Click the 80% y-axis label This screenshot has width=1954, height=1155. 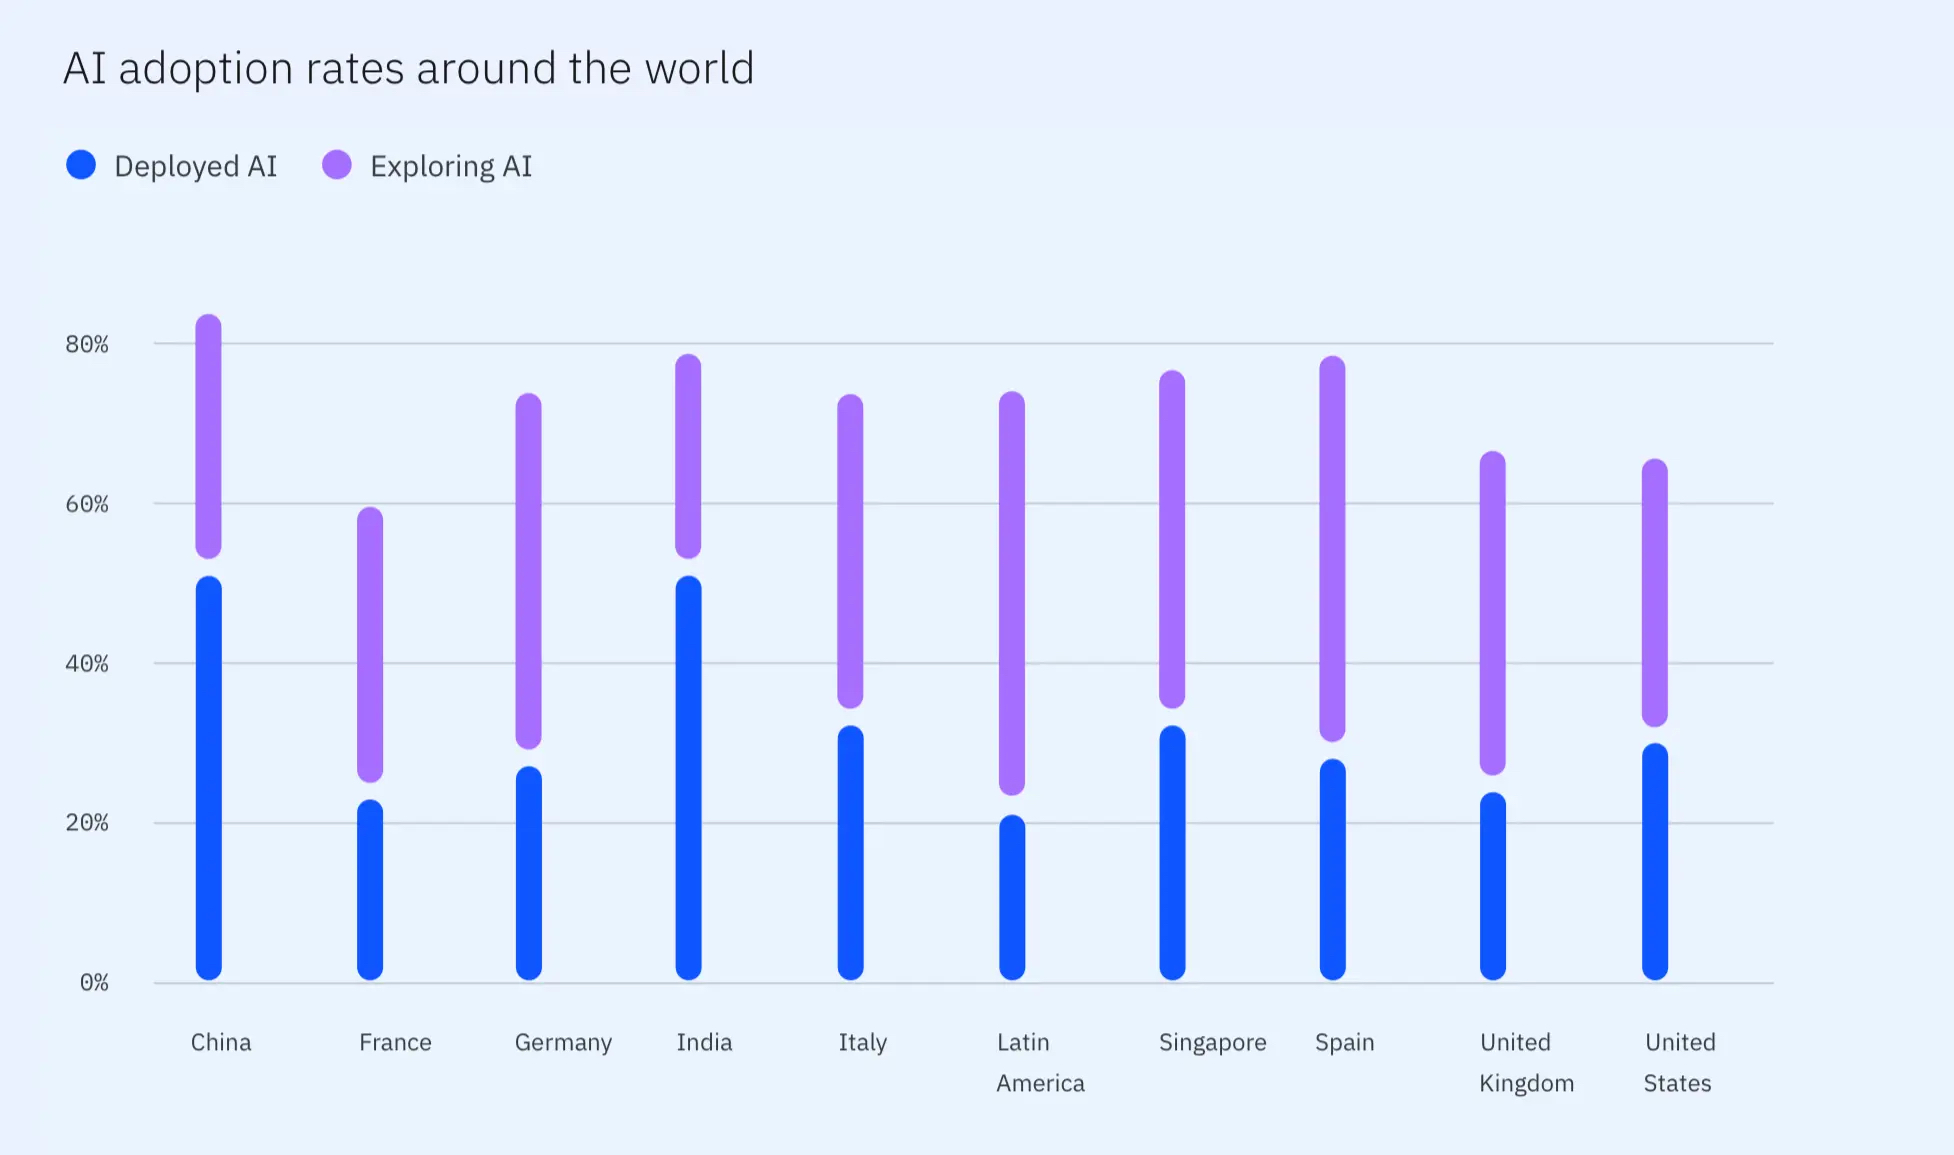(x=87, y=344)
